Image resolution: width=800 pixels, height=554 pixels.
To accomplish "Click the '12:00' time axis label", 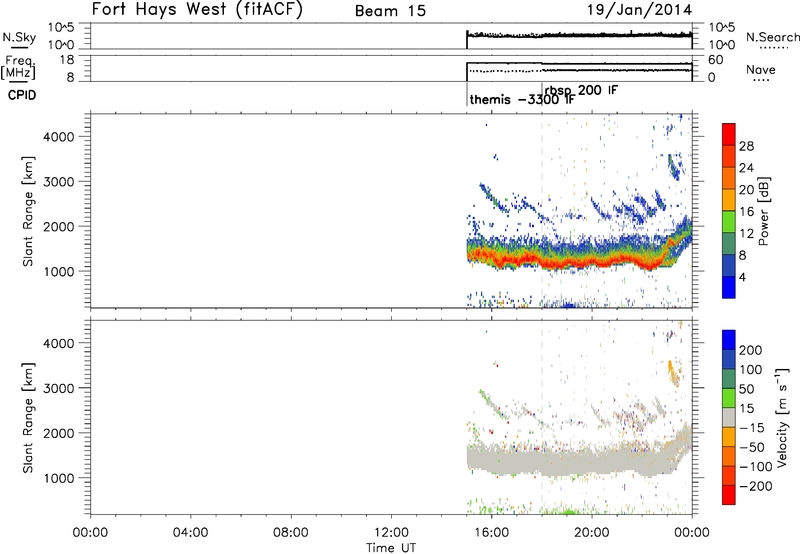I will (x=391, y=533).
